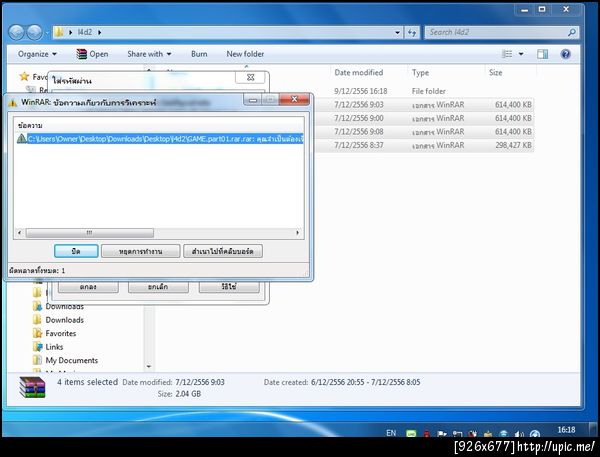This screenshot has height=457, width=600.
Task: Click '4 items selected' in details pane
Action: point(88,382)
